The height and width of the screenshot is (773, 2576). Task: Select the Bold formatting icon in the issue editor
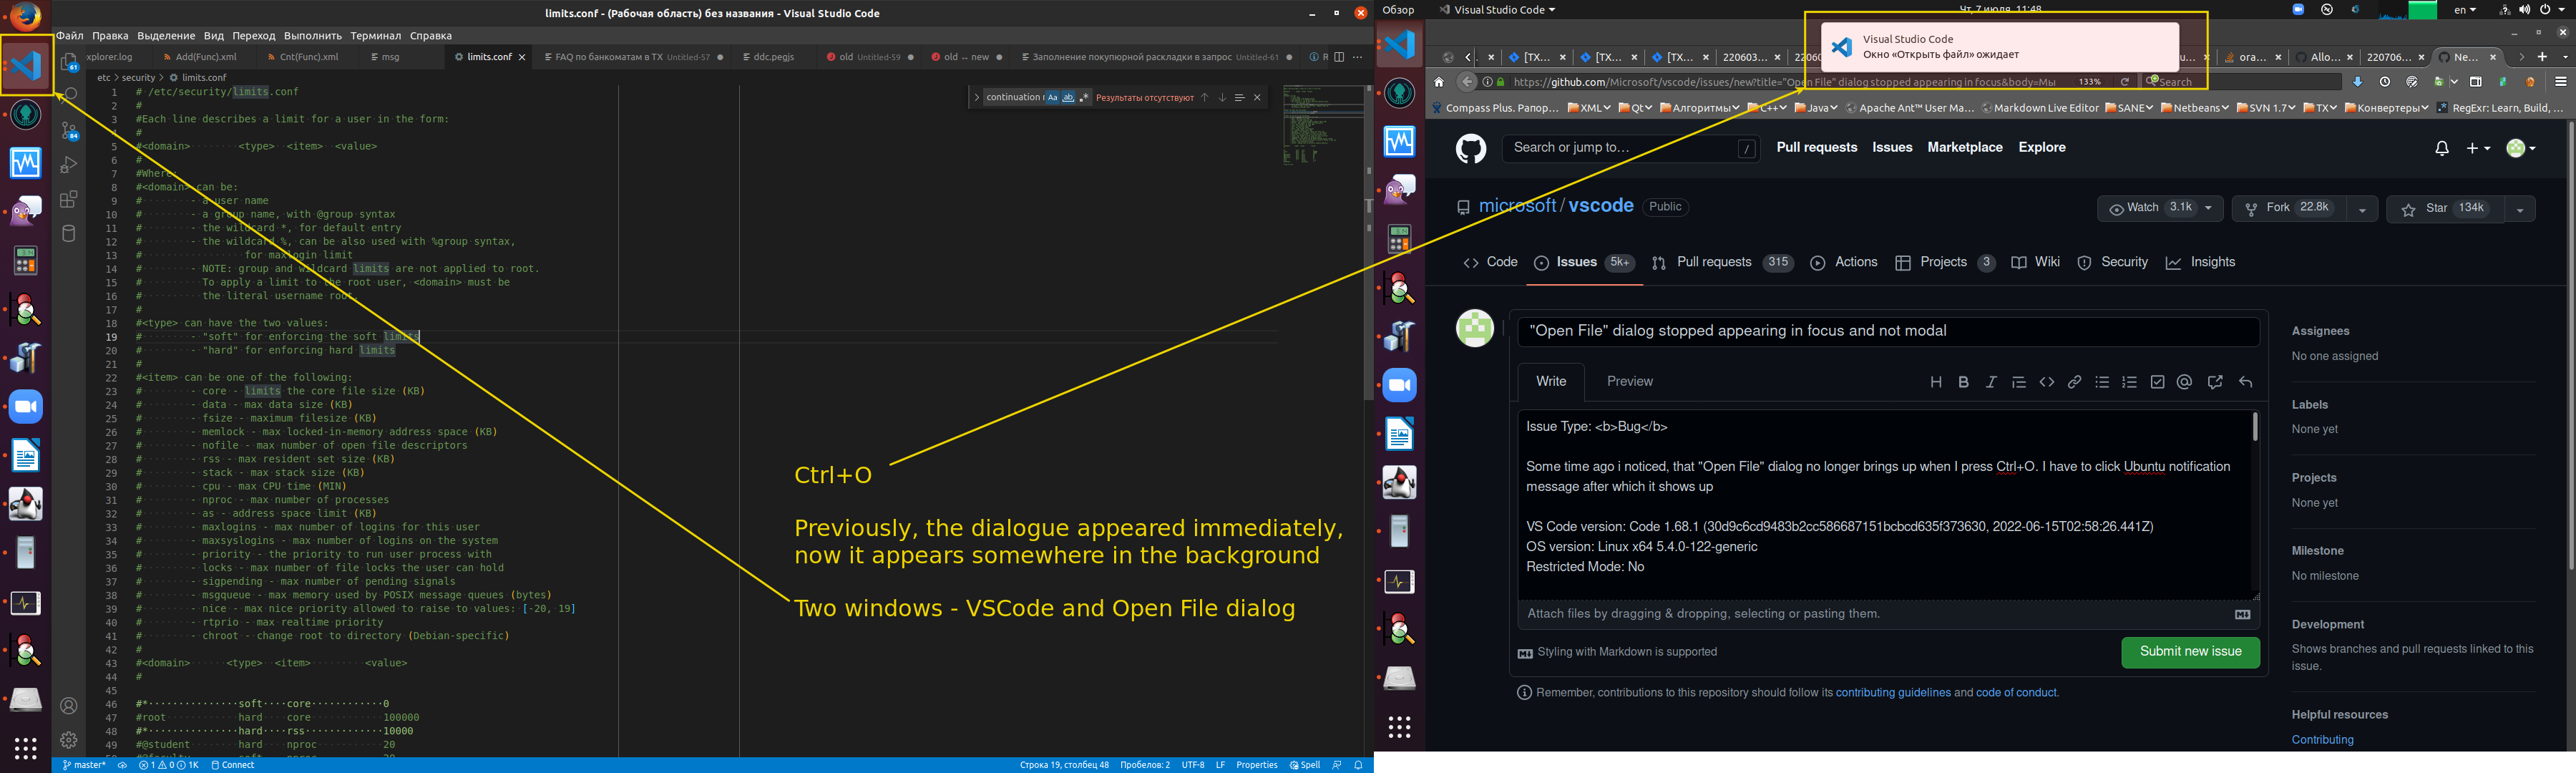tap(1964, 382)
